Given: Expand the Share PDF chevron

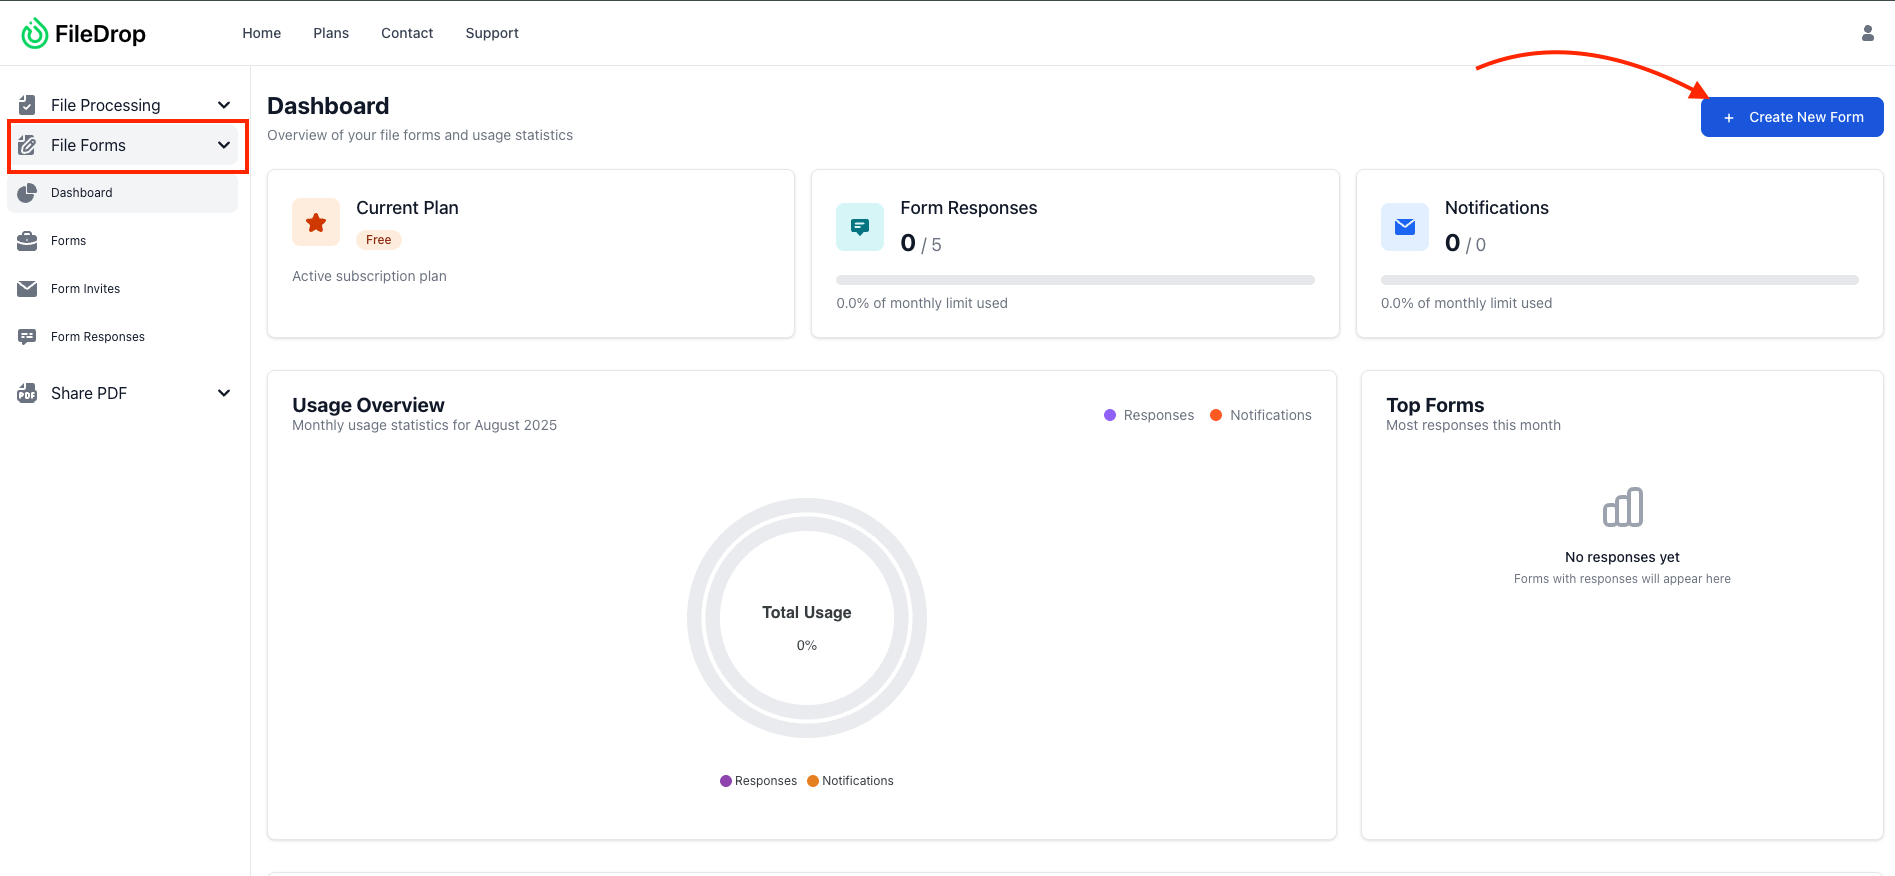Looking at the screenshot, I should pyautogui.click(x=224, y=393).
